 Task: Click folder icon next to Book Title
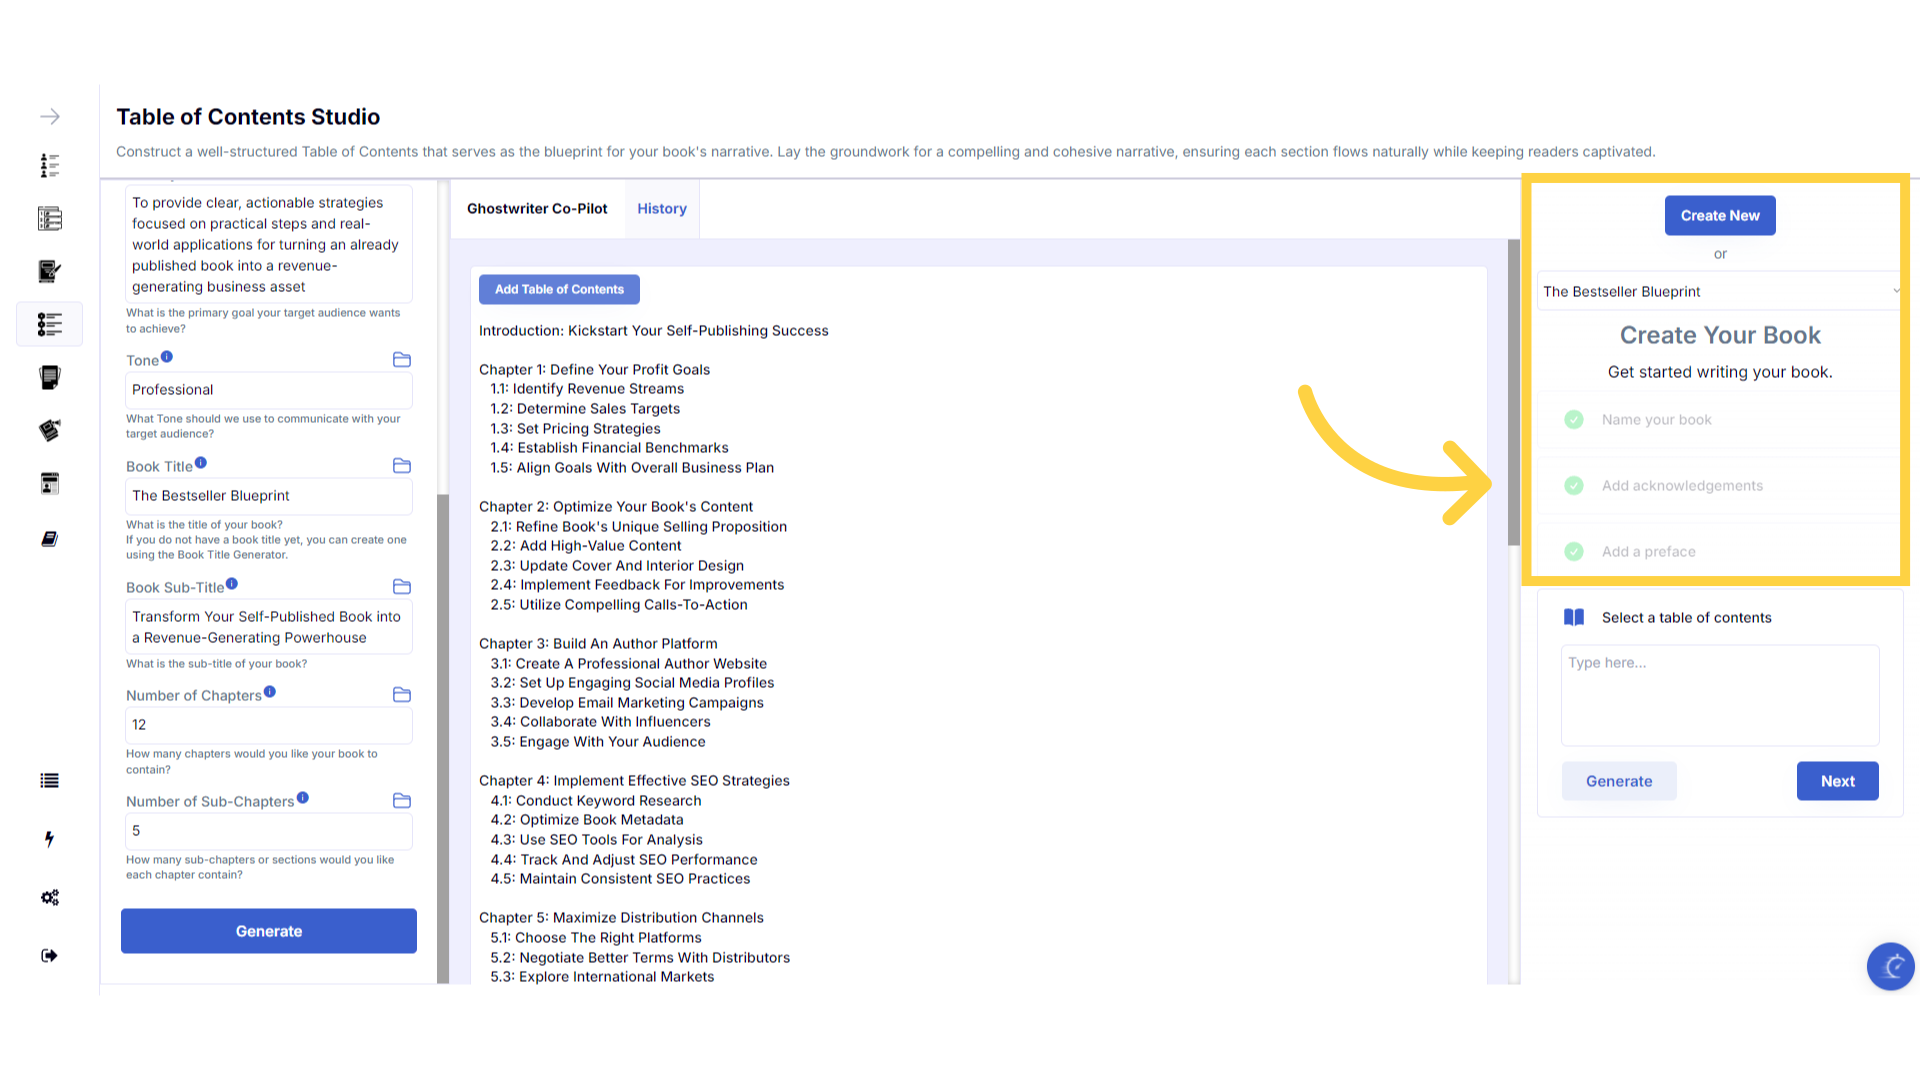click(x=402, y=466)
